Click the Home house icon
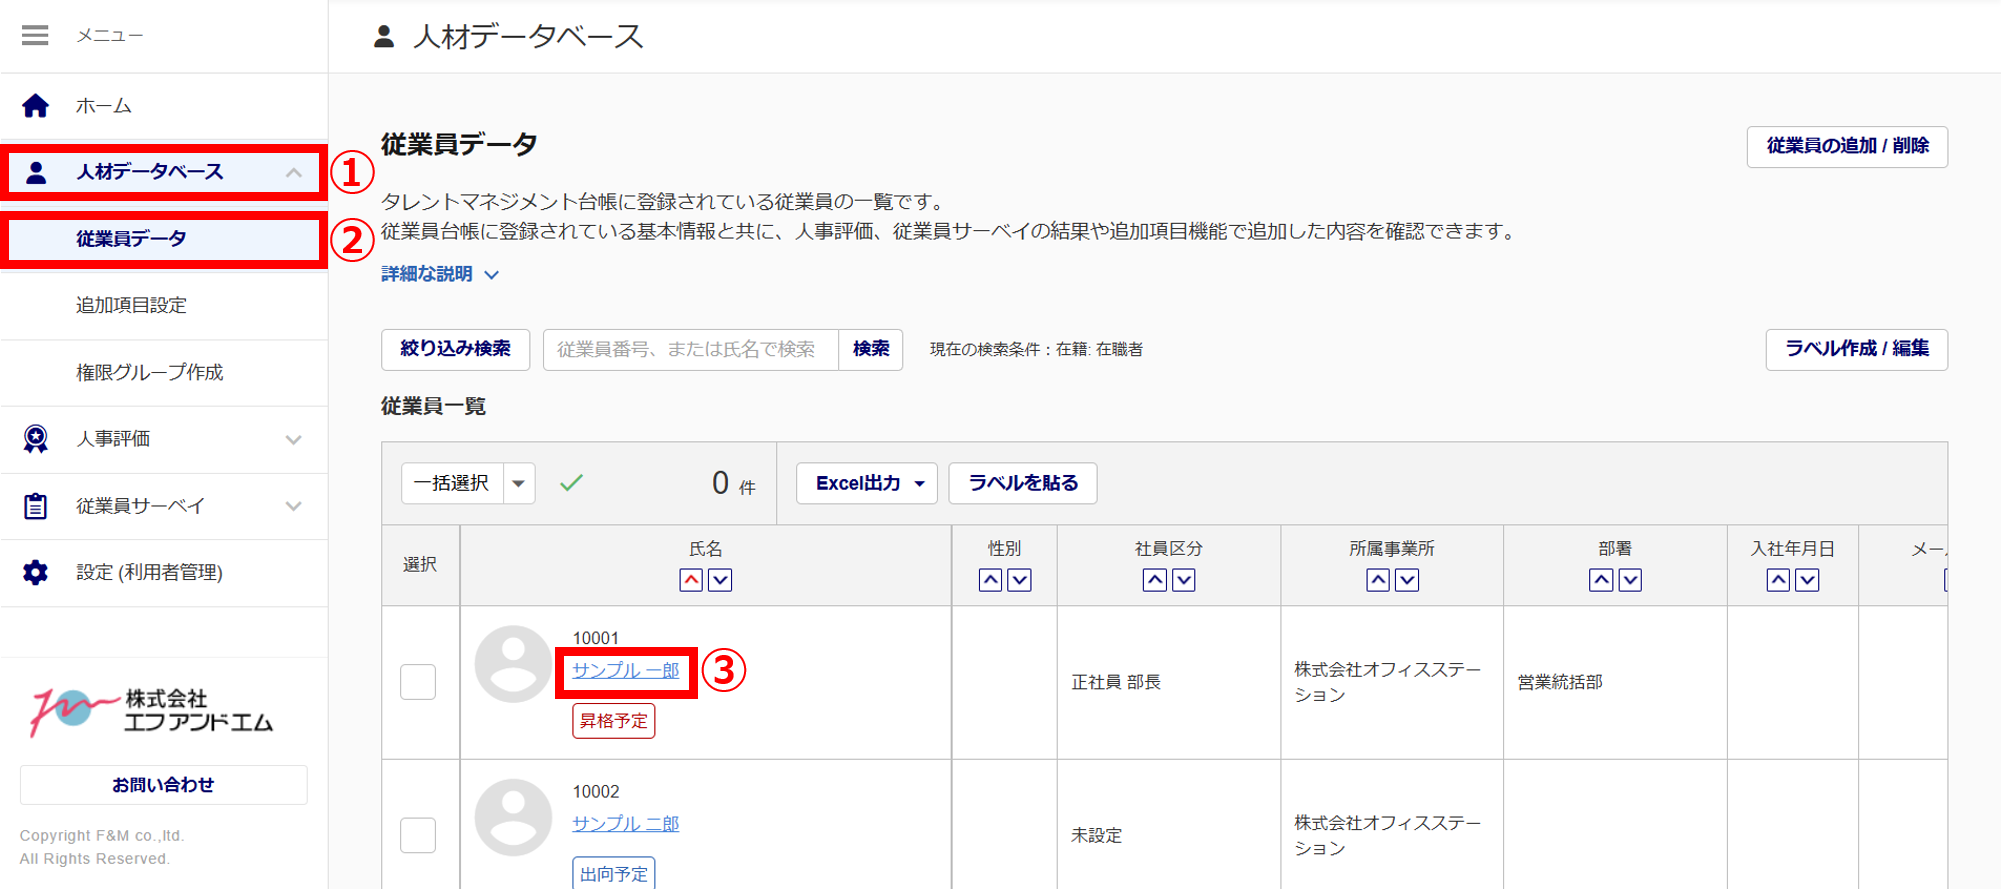The image size is (2001, 889). 36,106
